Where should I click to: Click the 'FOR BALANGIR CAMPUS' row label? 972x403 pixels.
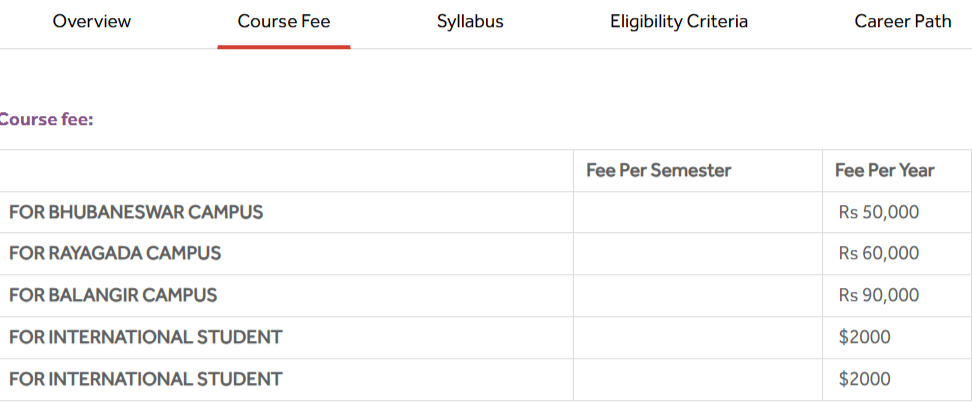pos(113,295)
